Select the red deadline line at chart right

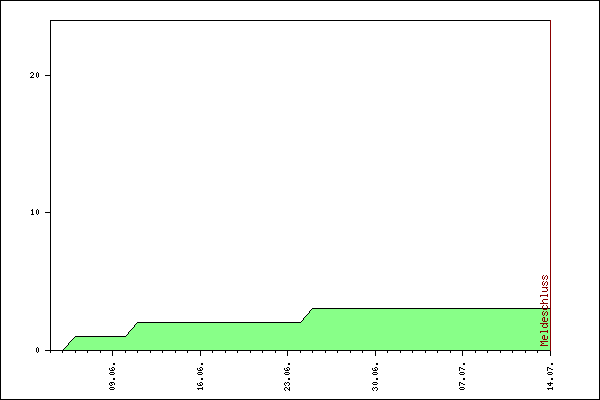pyautogui.click(x=550, y=150)
